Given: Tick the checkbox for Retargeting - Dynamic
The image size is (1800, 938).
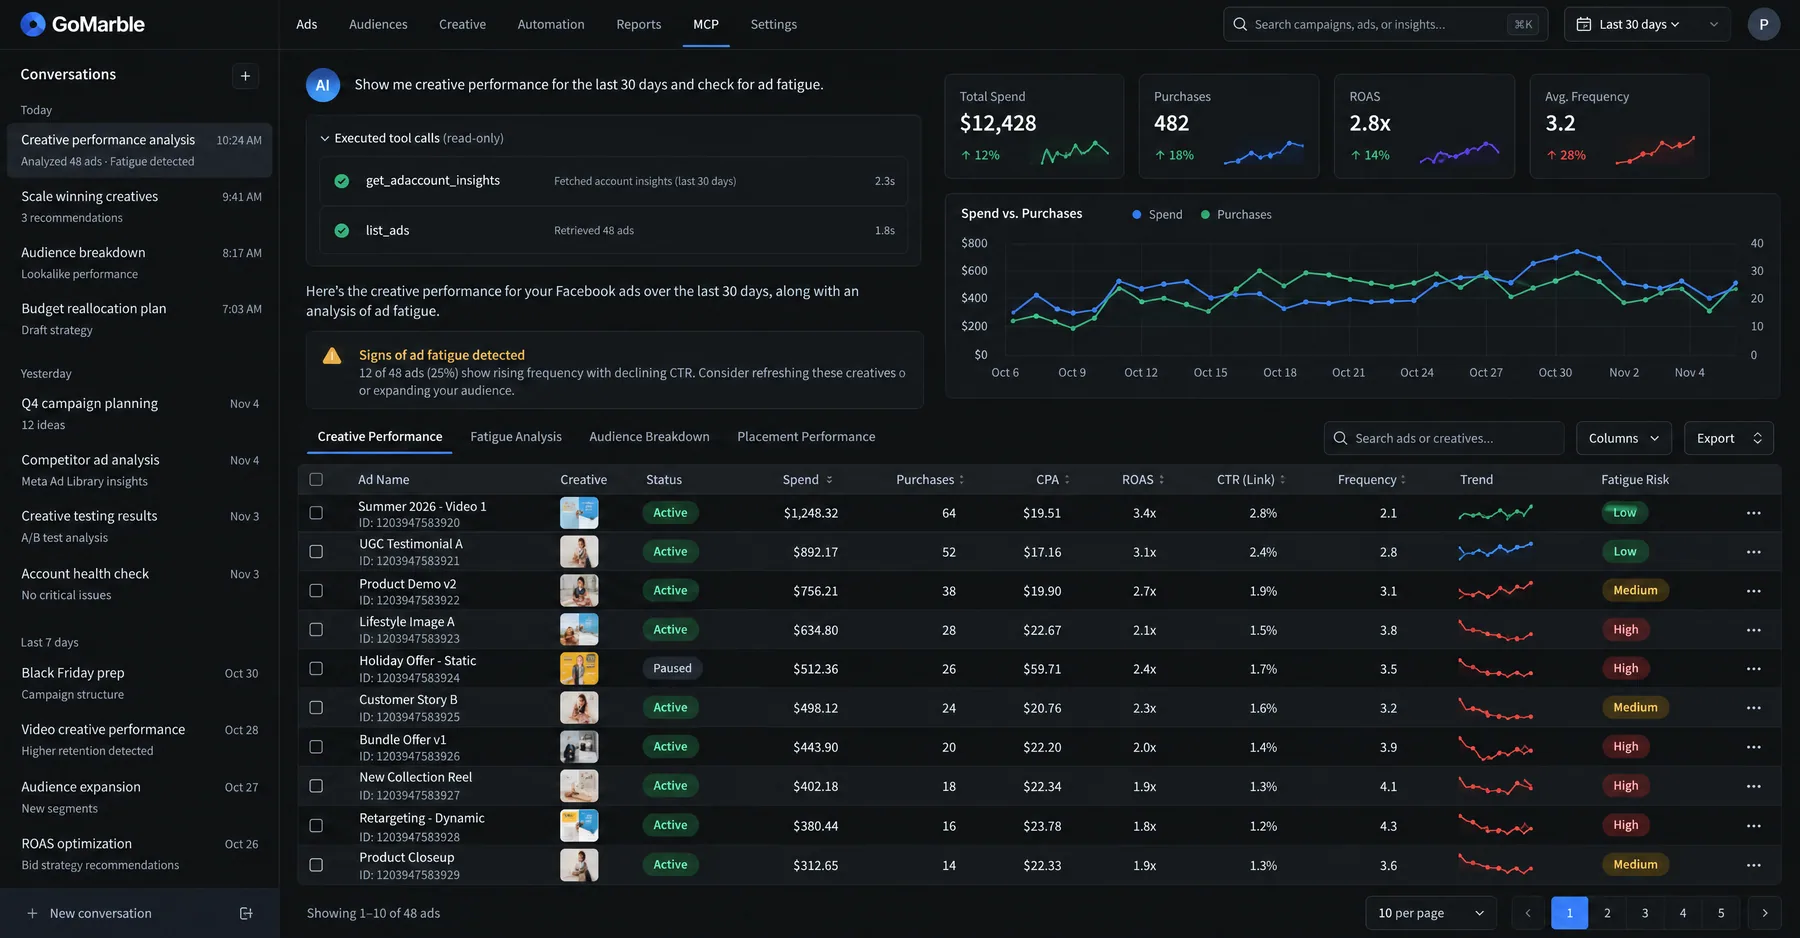Looking at the screenshot, I should (x=316, y=826).
